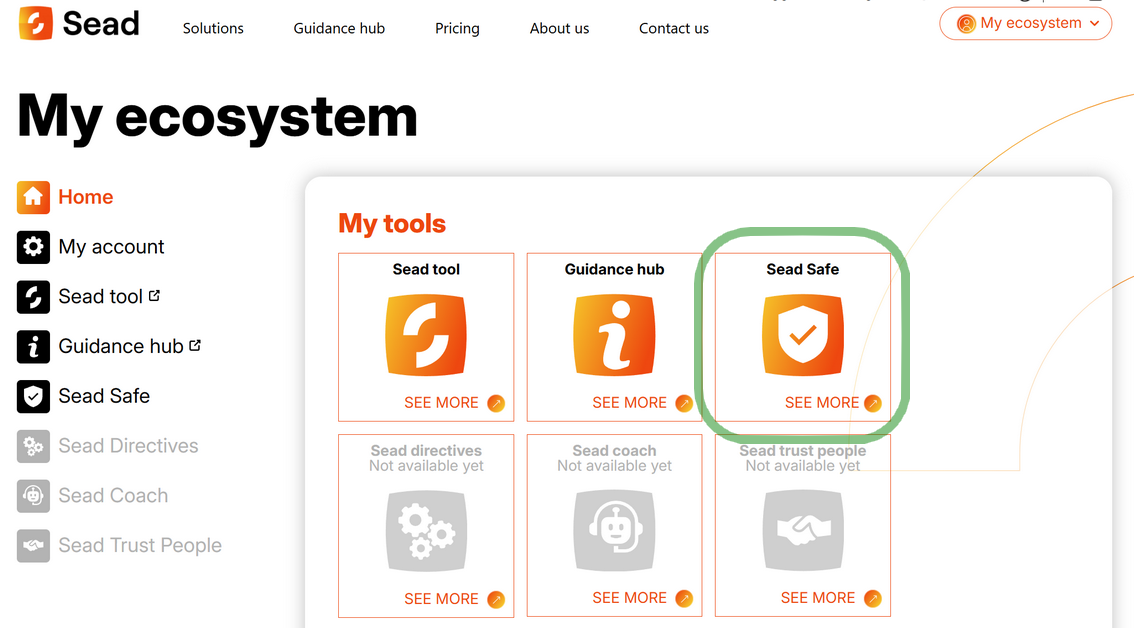Viewport: 1134px width, 628px height.
Task: Click the Sead wordmark in header
Action: click(101, 23)
